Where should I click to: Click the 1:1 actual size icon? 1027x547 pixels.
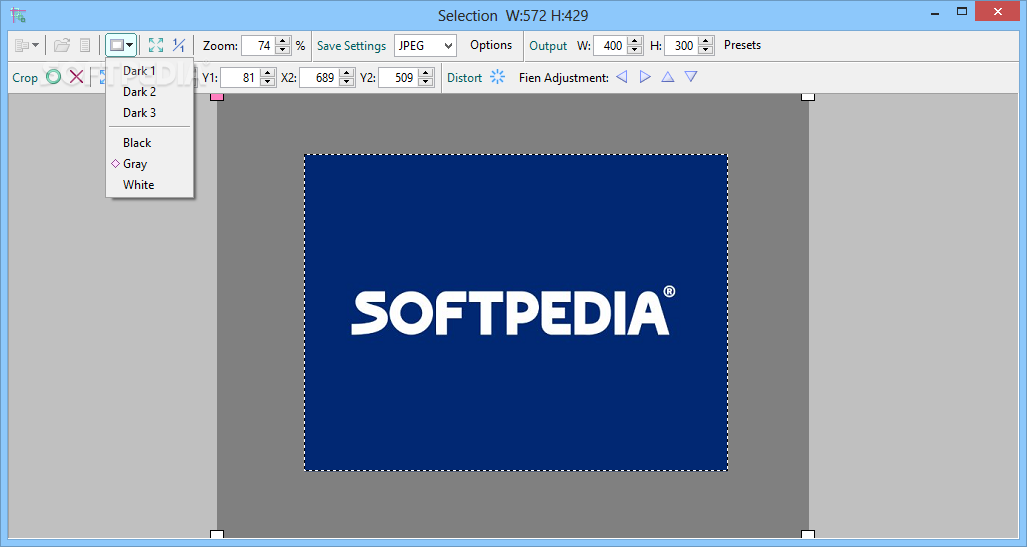click(x=179, y=45)
